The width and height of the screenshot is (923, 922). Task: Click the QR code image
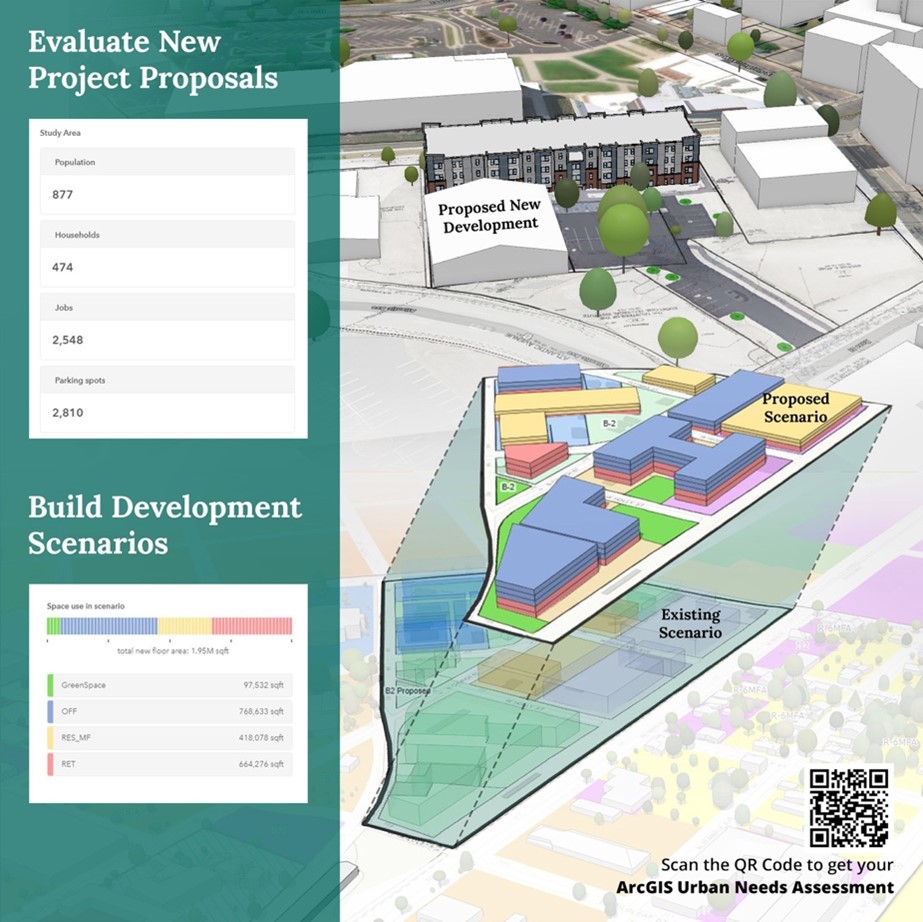coord(848,807)
